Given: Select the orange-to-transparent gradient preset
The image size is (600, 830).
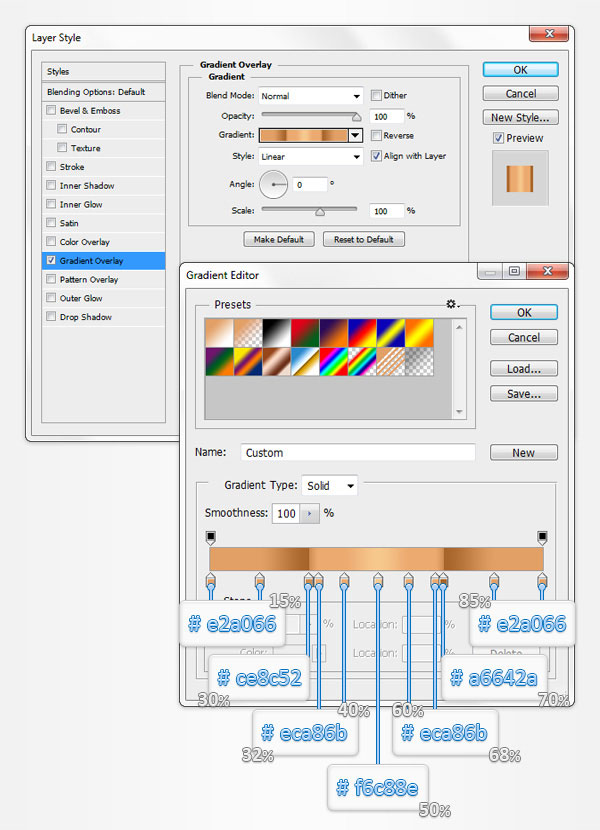Looking at the screenshot, I should (248, 333).
